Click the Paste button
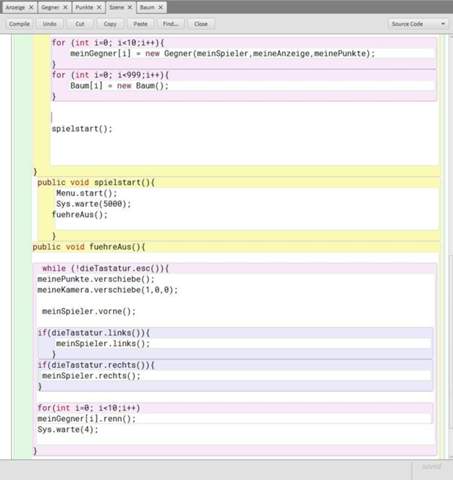453x480 pixels. click(x=140, y=24)
